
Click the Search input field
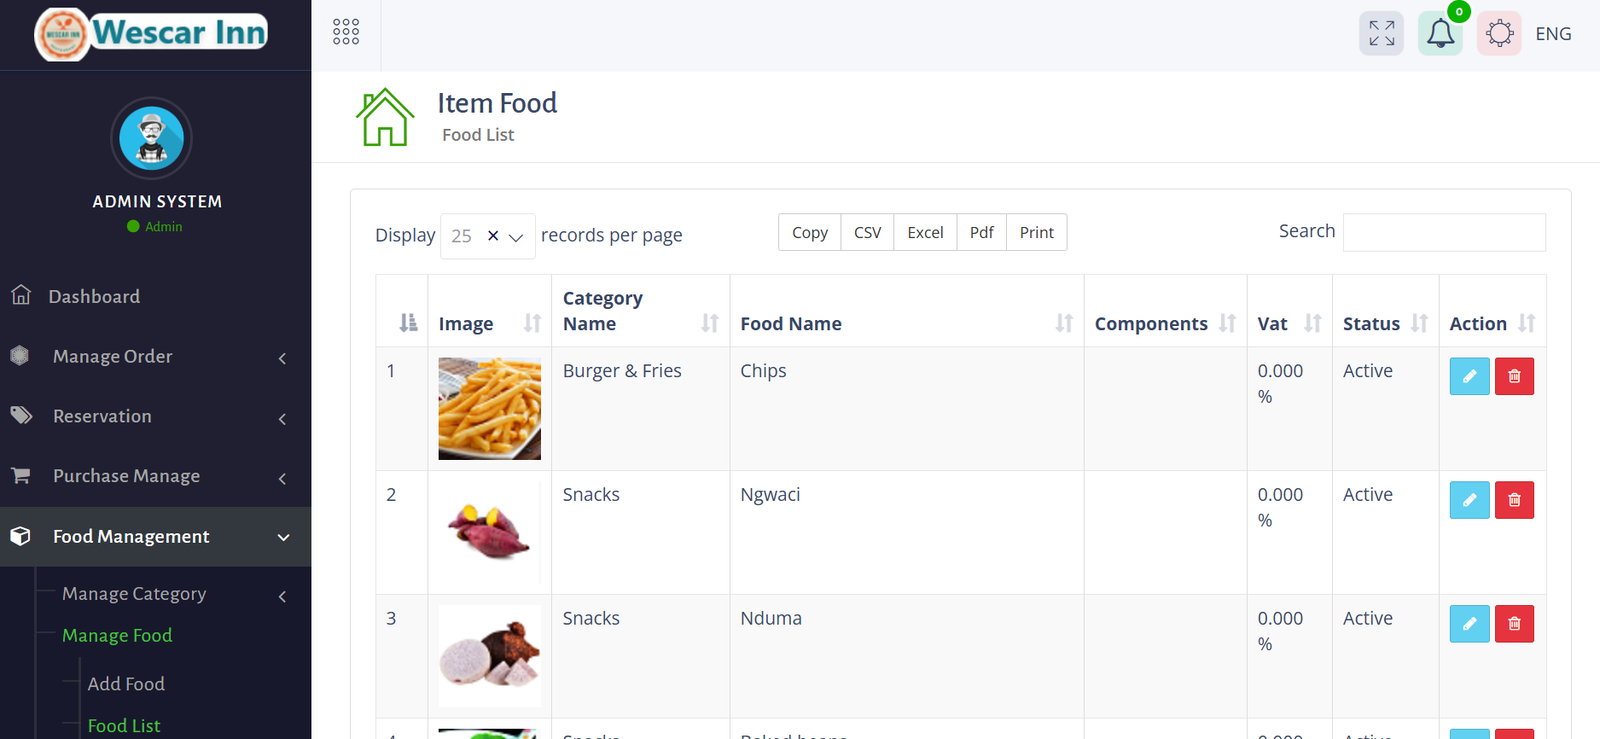click(x=1443, y=232)
